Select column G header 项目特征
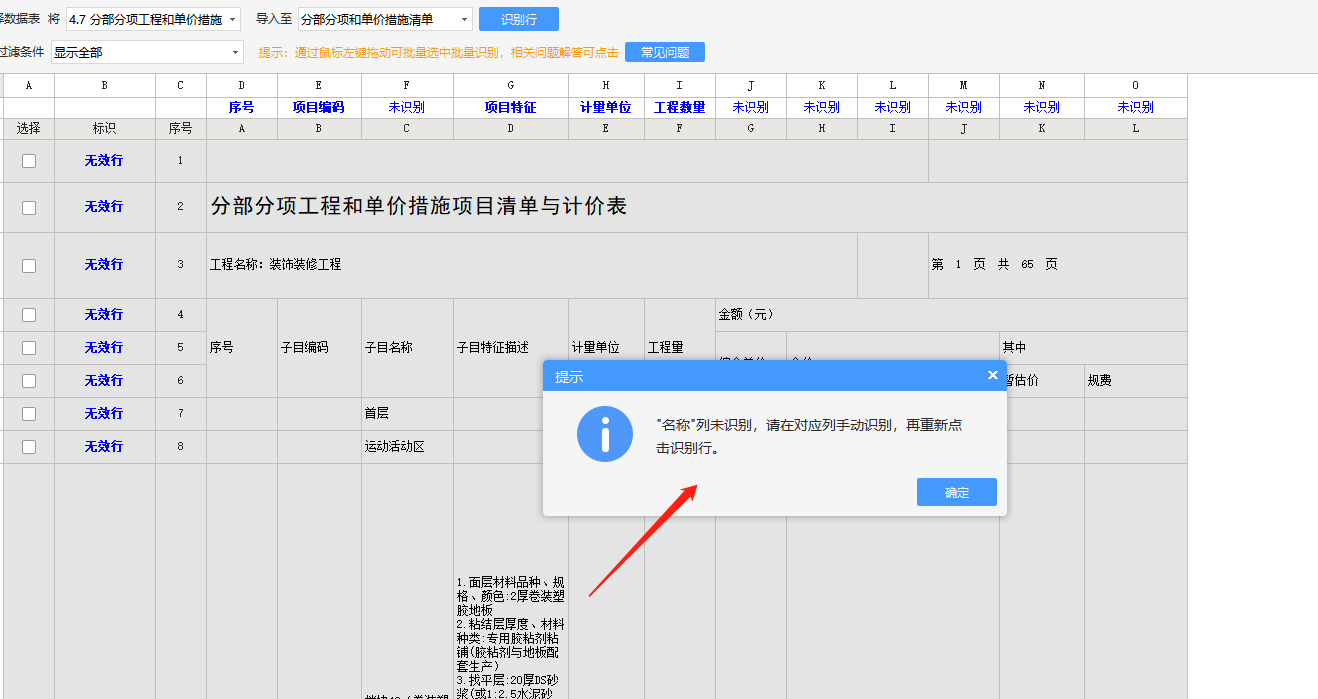Screen dimensions: 1318x699 [511, 107]
